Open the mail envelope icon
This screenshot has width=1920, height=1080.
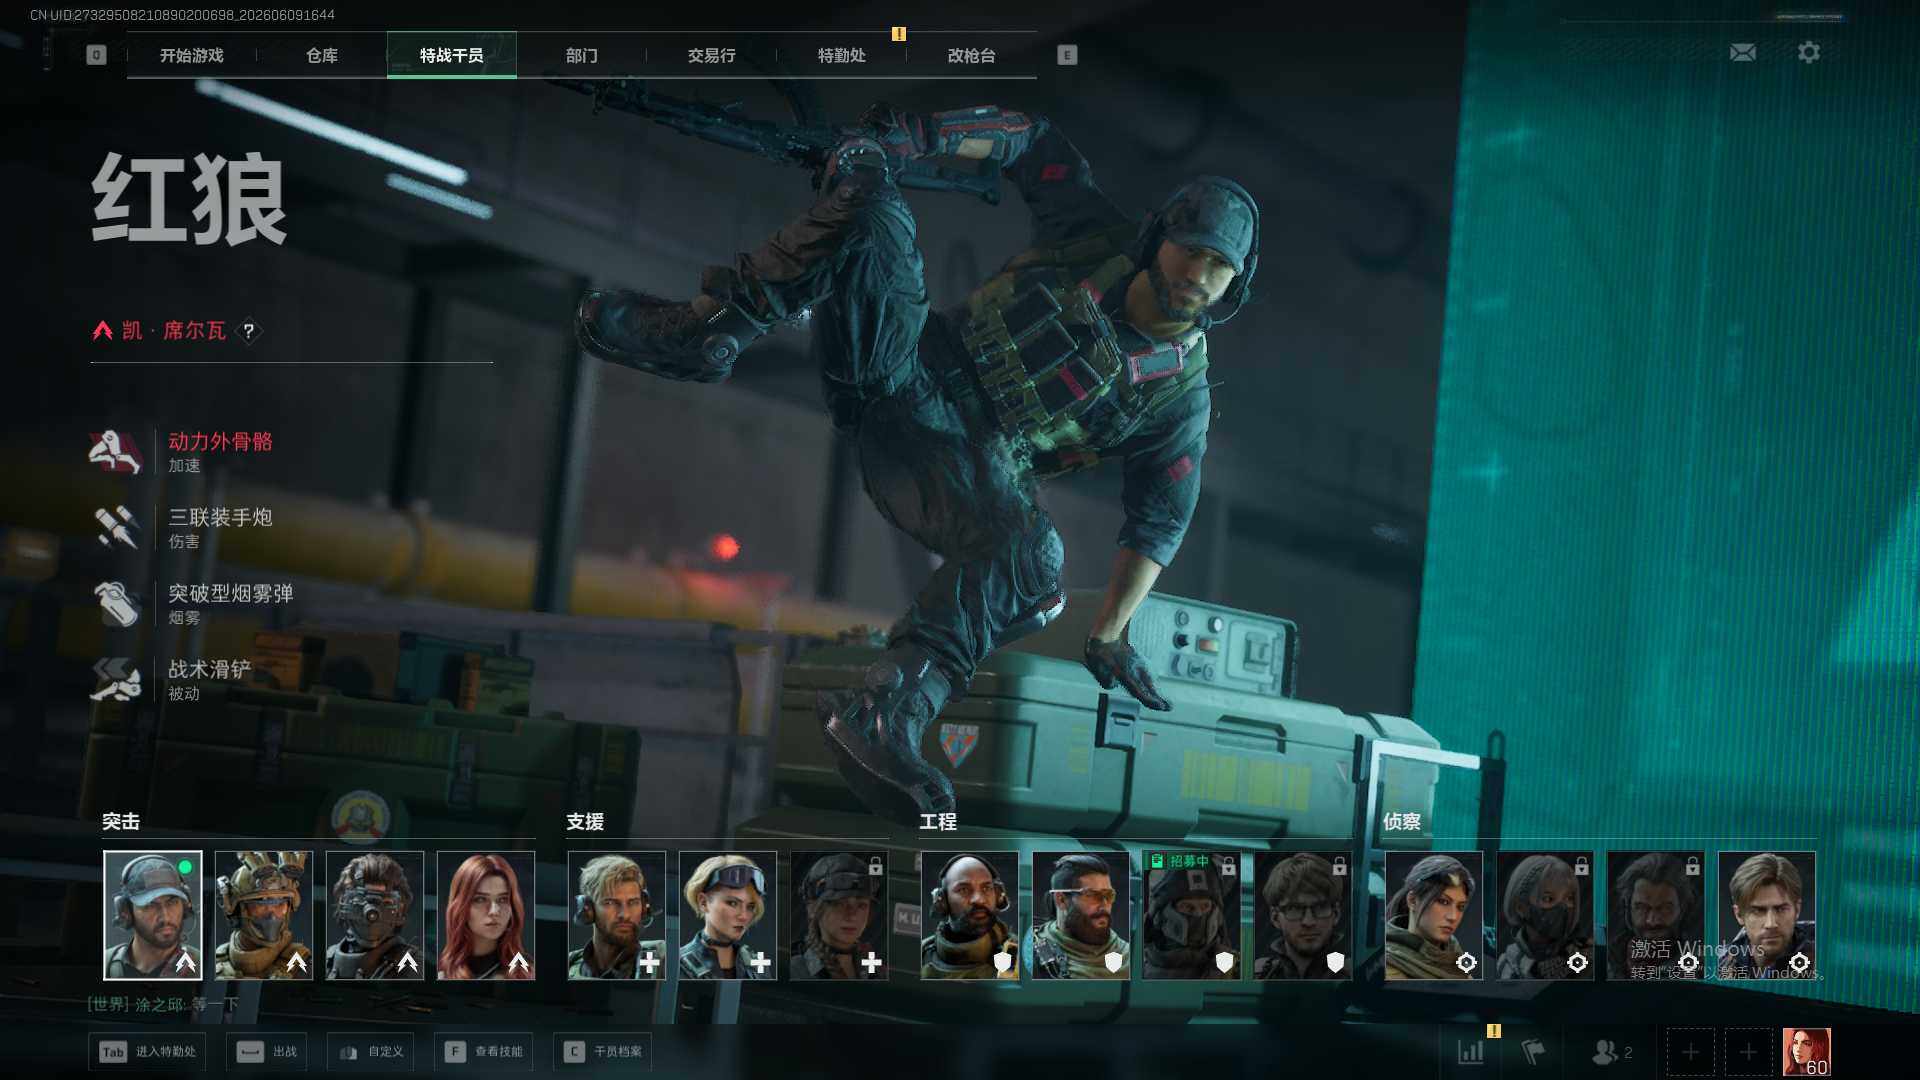(x=1742, y=52)
